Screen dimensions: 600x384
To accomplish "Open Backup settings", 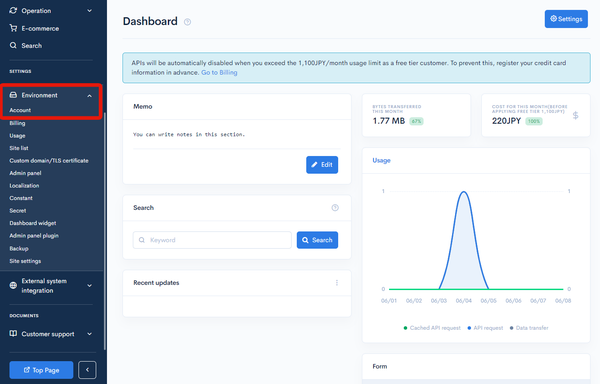I will pyautogui.click(x=19, y=249).
